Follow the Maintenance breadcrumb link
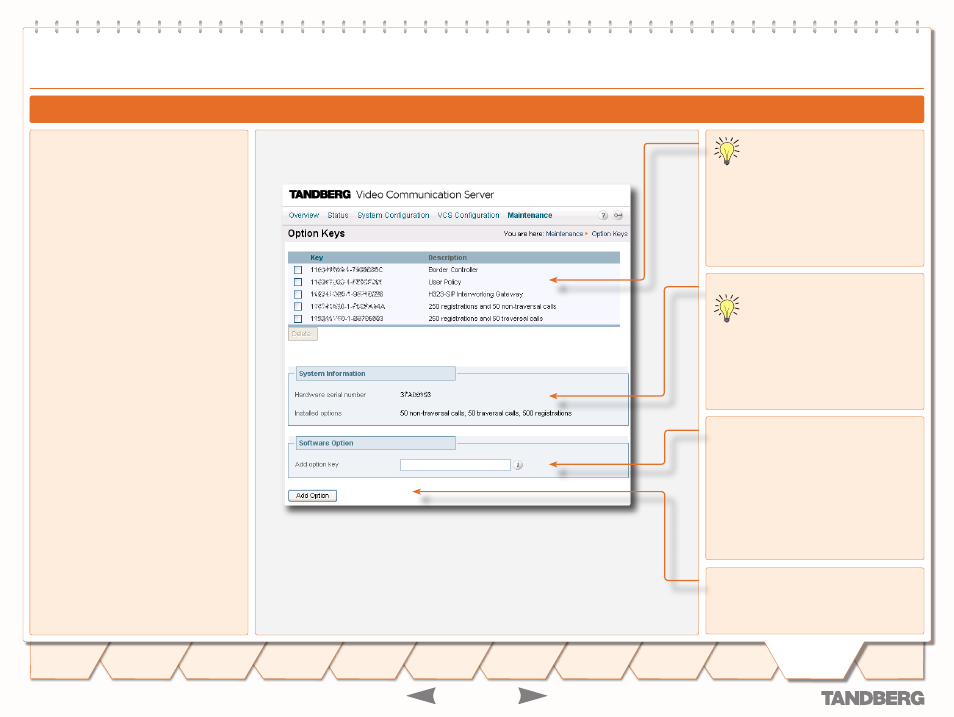The width and height of the screenshot is (954, 717). (564, 234)
